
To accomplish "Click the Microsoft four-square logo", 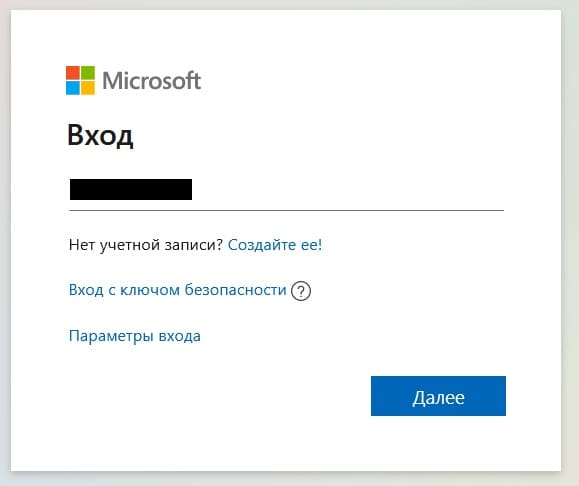I will coord(80,81).
